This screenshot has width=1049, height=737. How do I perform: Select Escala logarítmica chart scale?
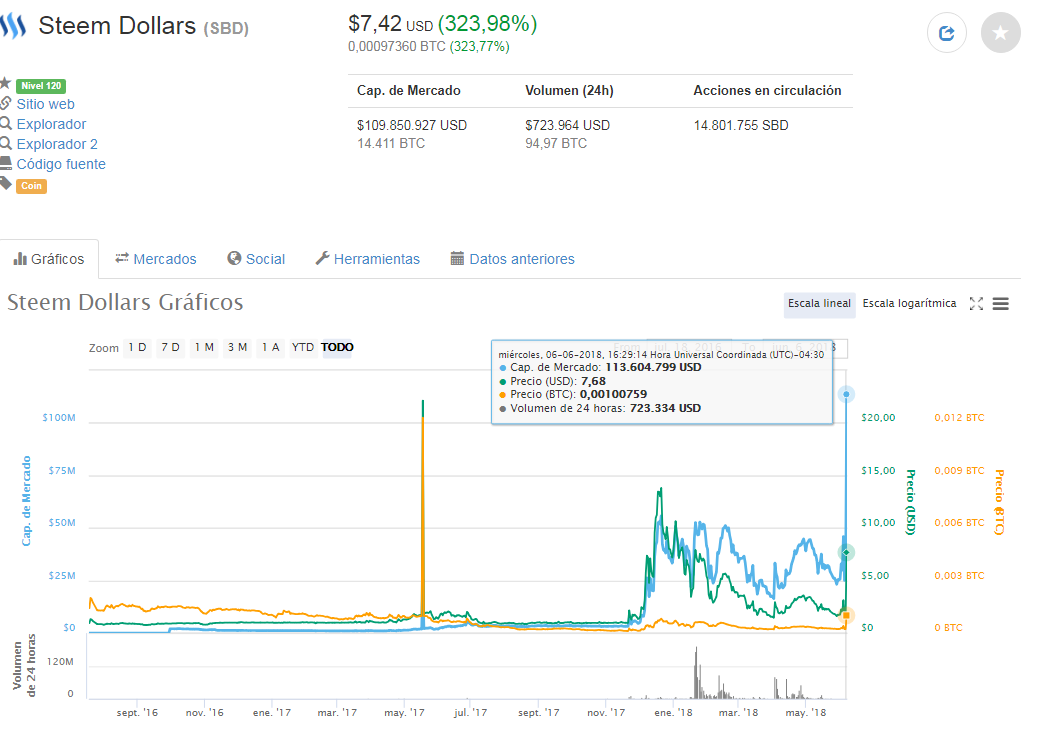909,304
